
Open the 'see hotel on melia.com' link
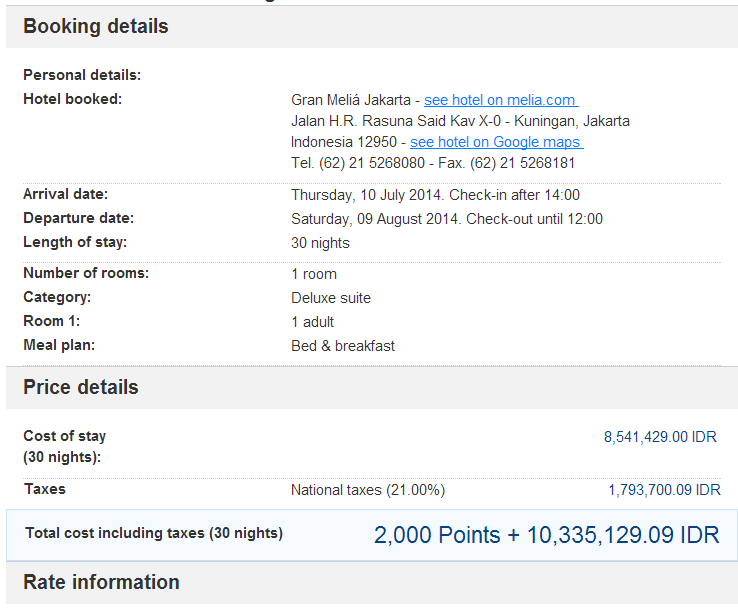click(500, 100)
